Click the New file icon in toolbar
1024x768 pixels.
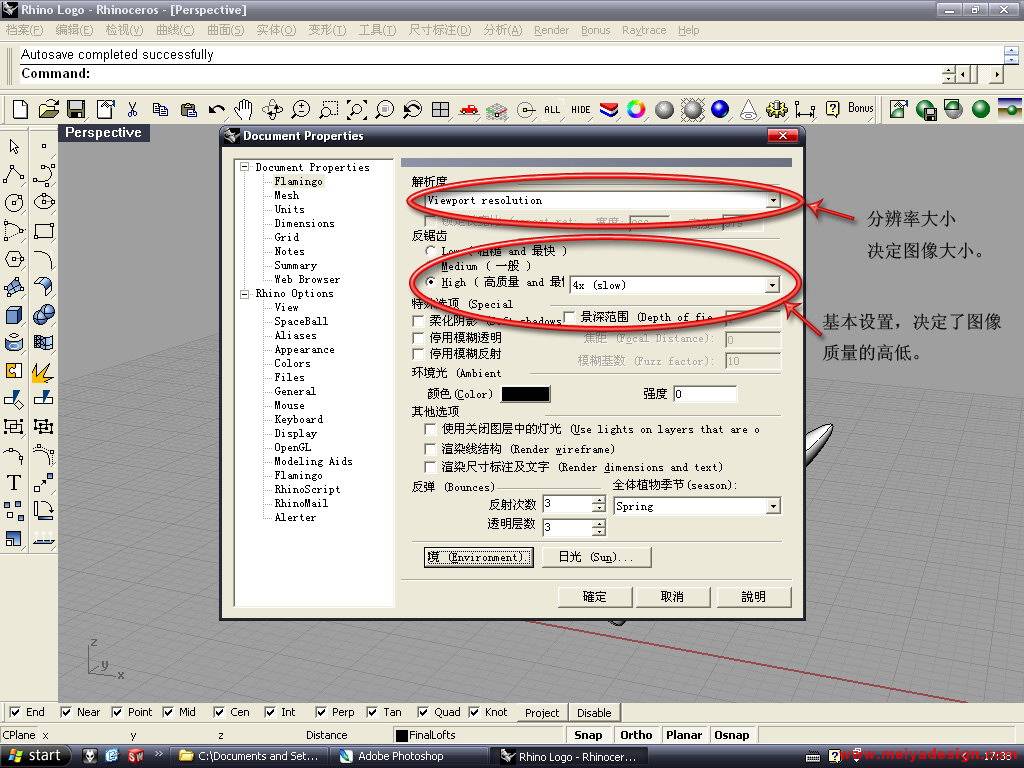tap(20, 109)
